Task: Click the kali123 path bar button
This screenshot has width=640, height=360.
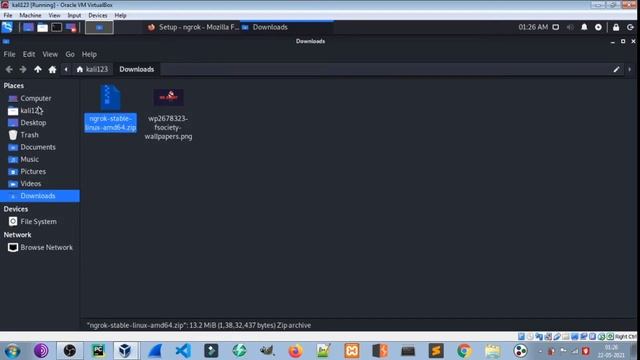Action: pyautogui.click(x=92, y=69)
